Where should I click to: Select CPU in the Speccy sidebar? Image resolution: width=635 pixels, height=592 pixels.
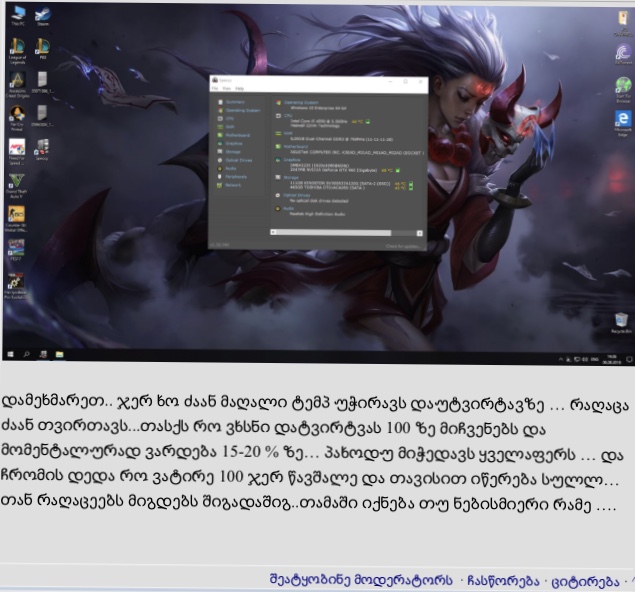[226, 119]
